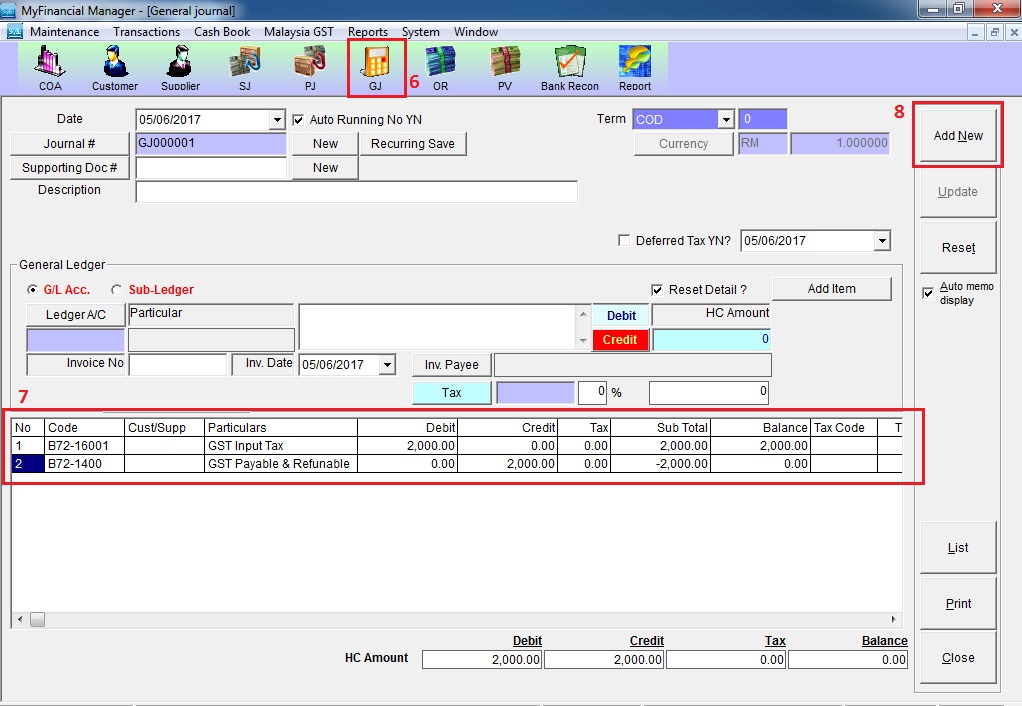Click the Add Item button
The height and width of the screenshot is (706, 1022).
point(831,289)
